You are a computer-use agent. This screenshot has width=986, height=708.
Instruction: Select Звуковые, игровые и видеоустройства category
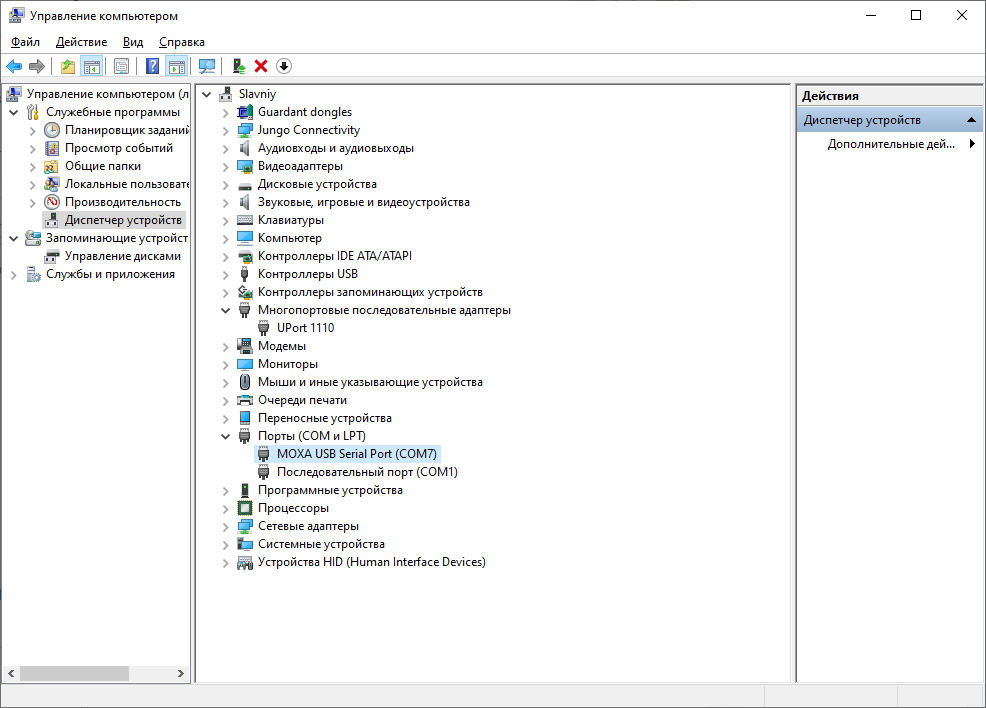(363, 202)
